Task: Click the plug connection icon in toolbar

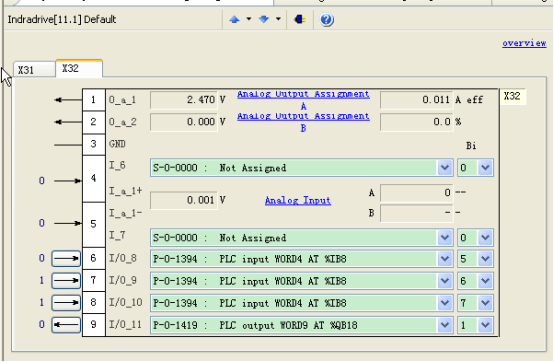Action: point(300,20)
